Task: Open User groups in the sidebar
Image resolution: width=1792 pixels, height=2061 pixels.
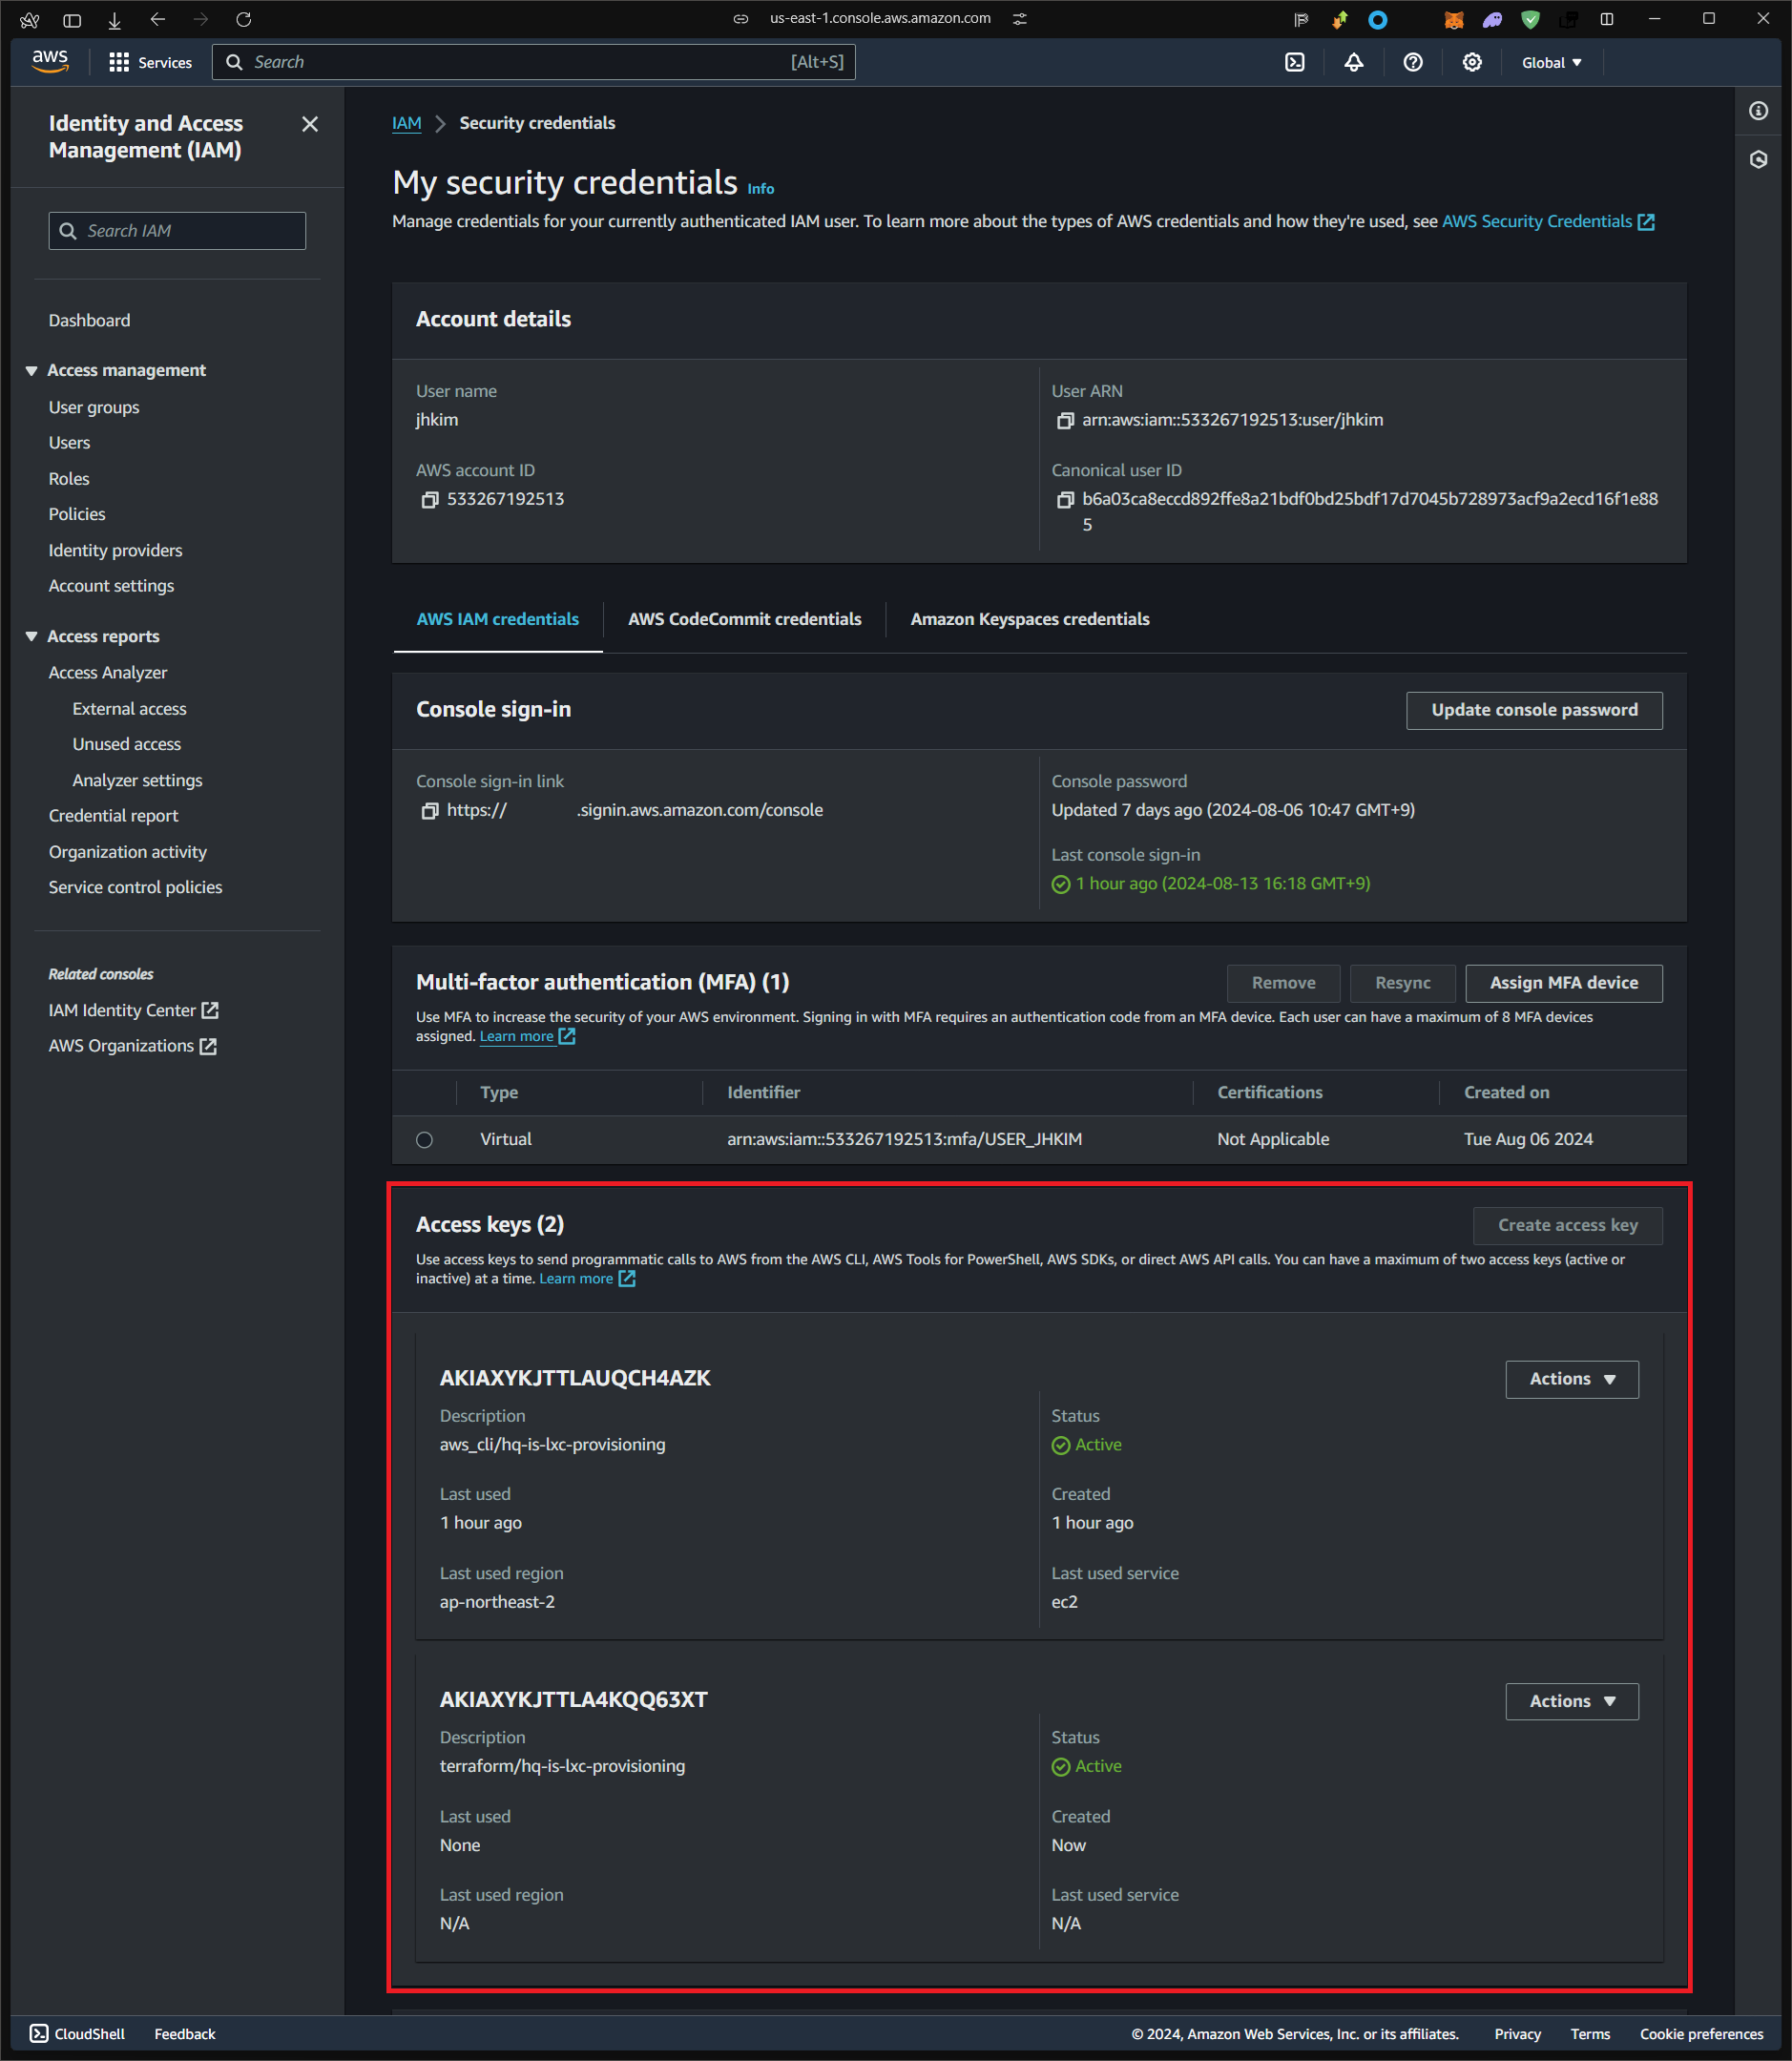Action: point(93,407)
